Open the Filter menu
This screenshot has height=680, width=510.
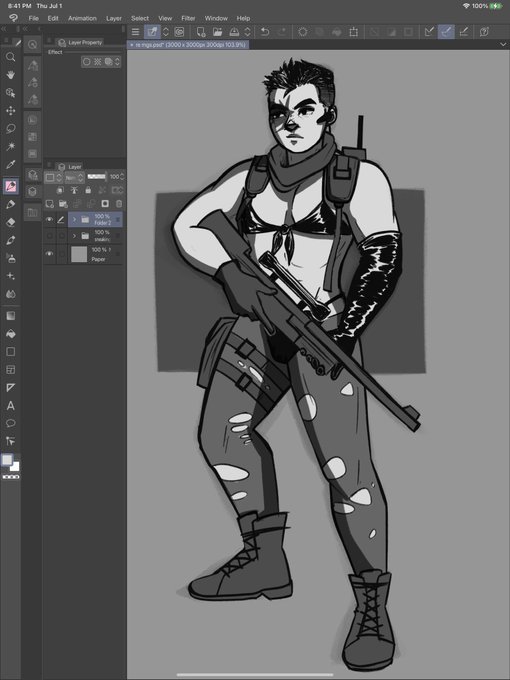click(188, 18)
